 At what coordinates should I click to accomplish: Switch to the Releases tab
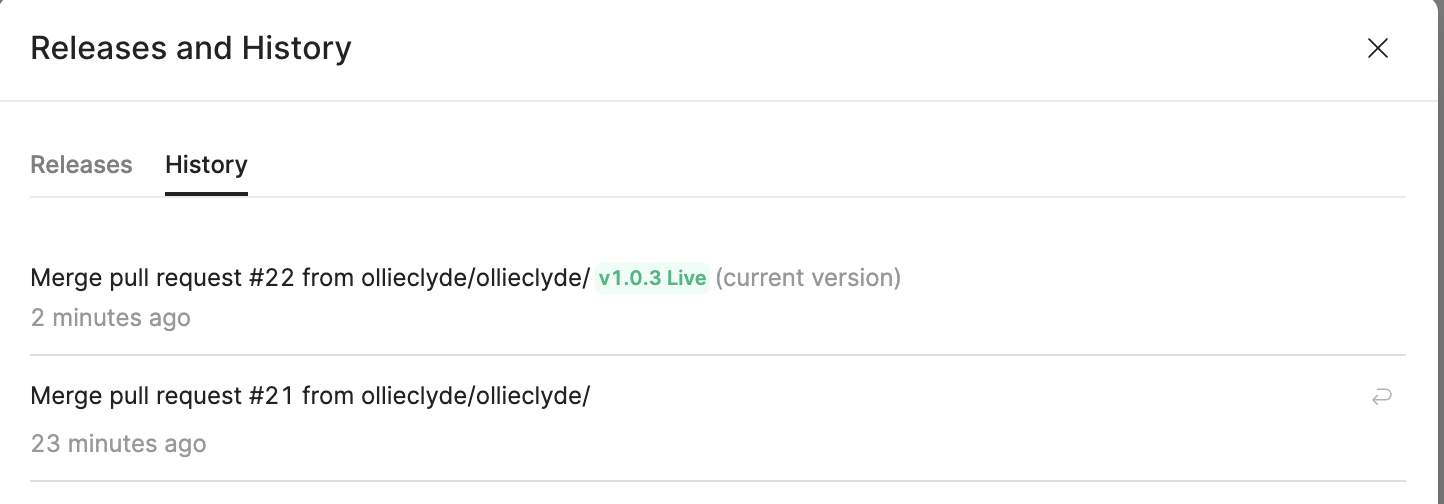81,165
